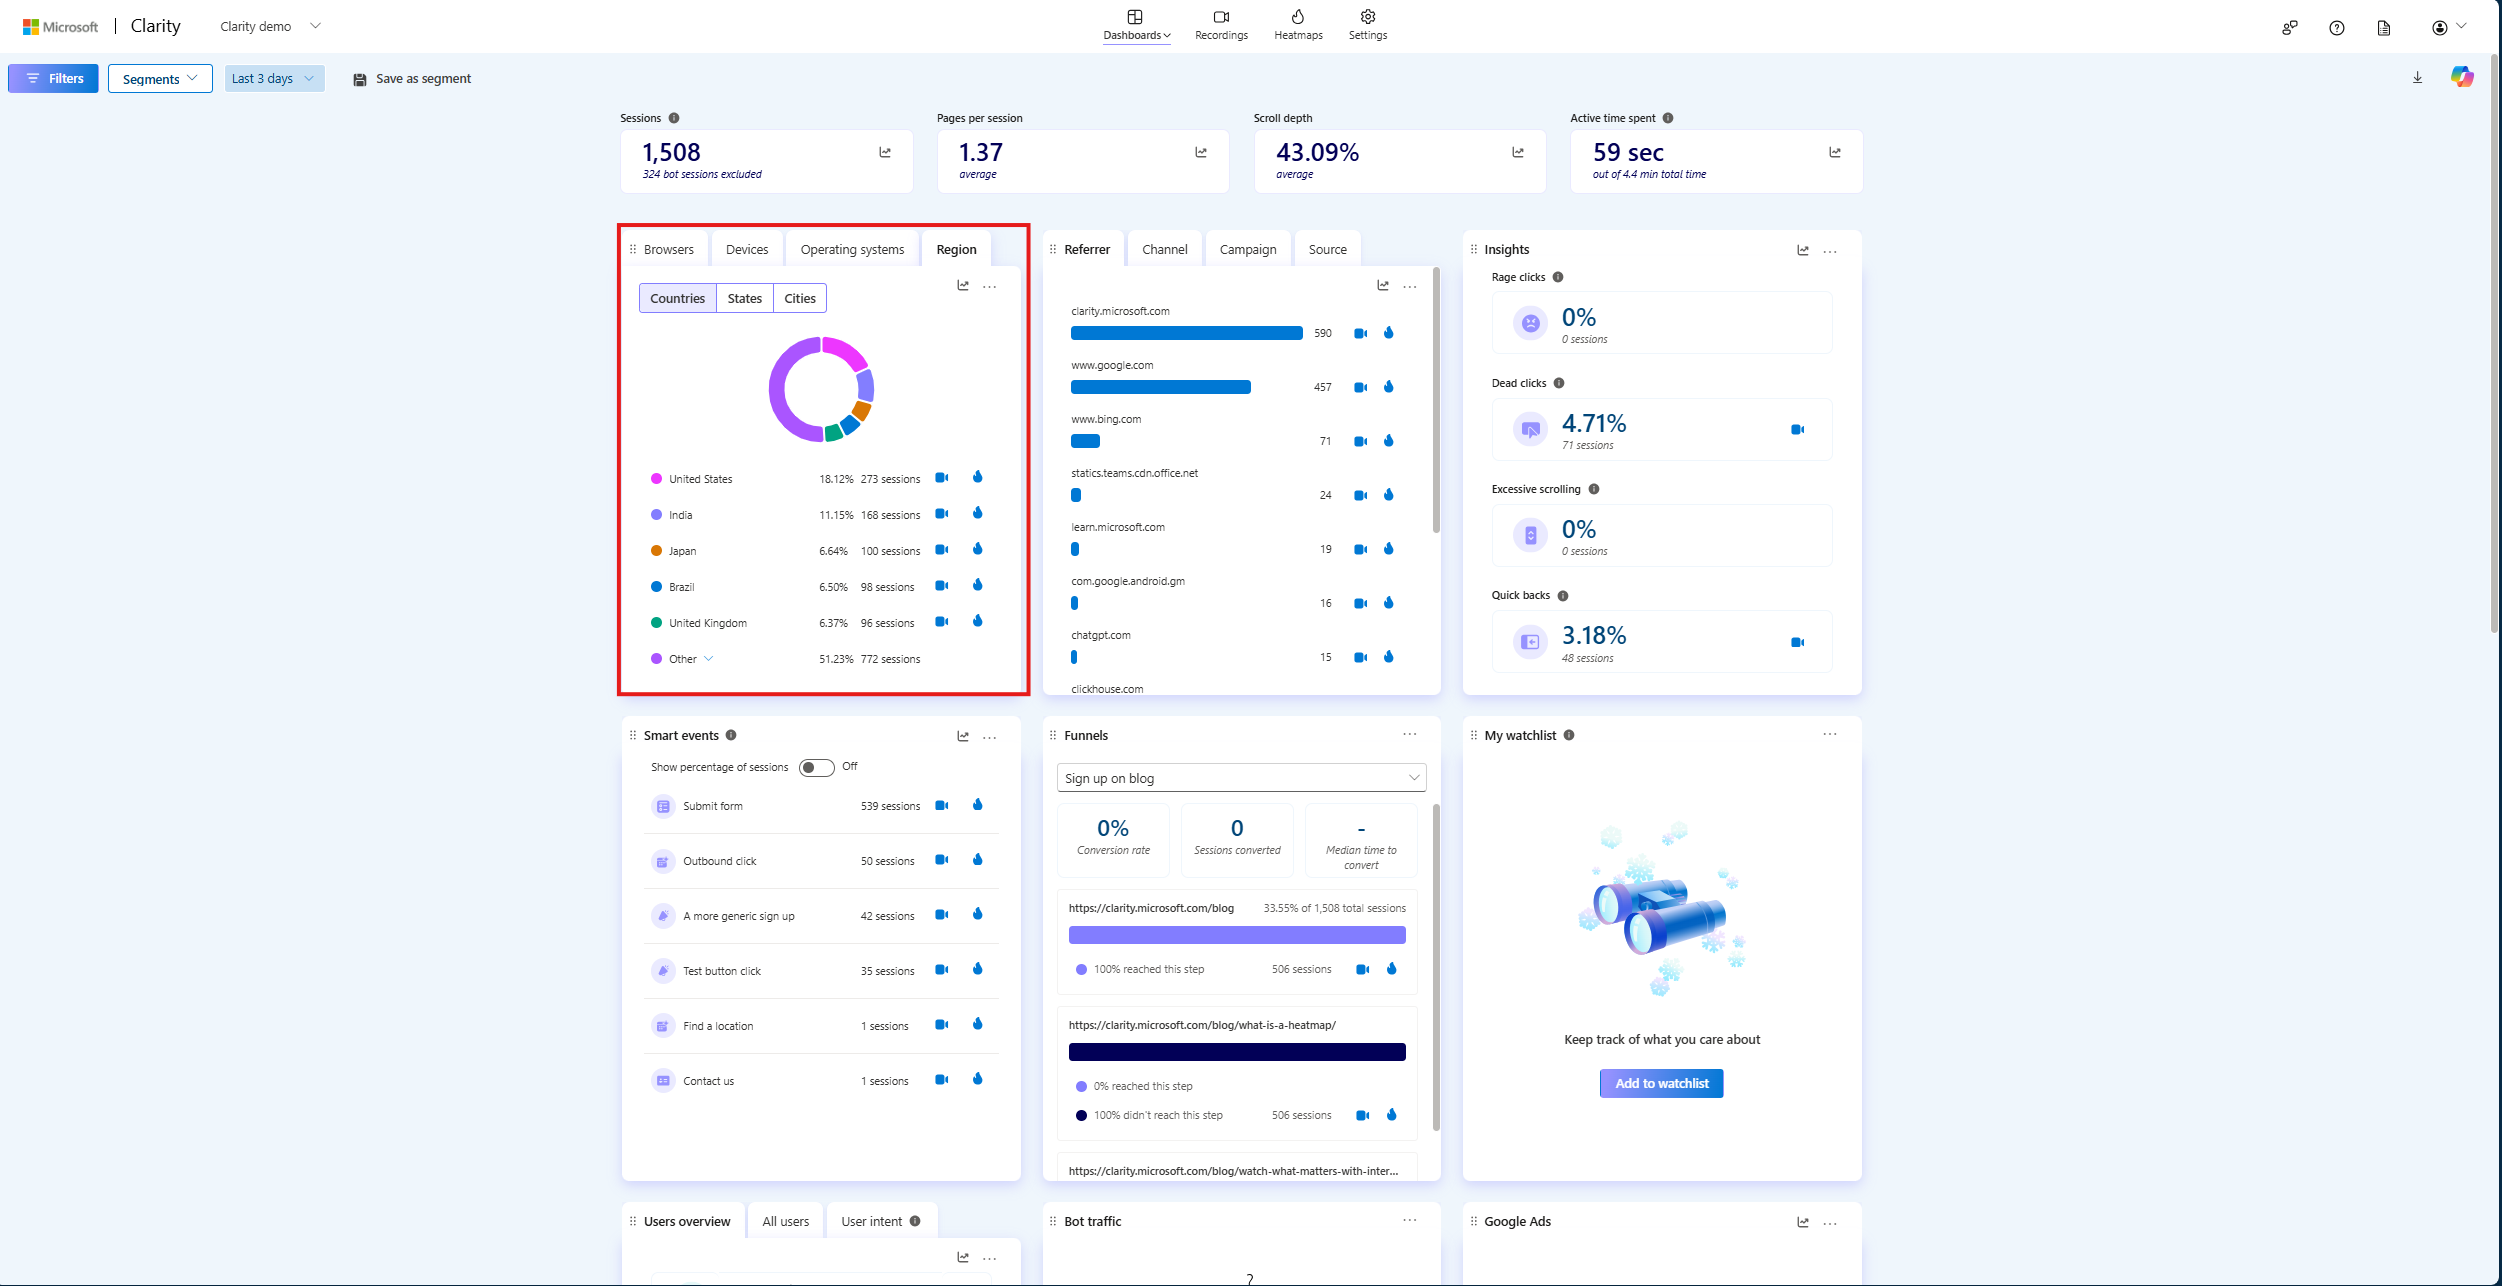The image size is (2502, 1286).
Task: Open more options for Funnels card
Action: coord(1410,734)
